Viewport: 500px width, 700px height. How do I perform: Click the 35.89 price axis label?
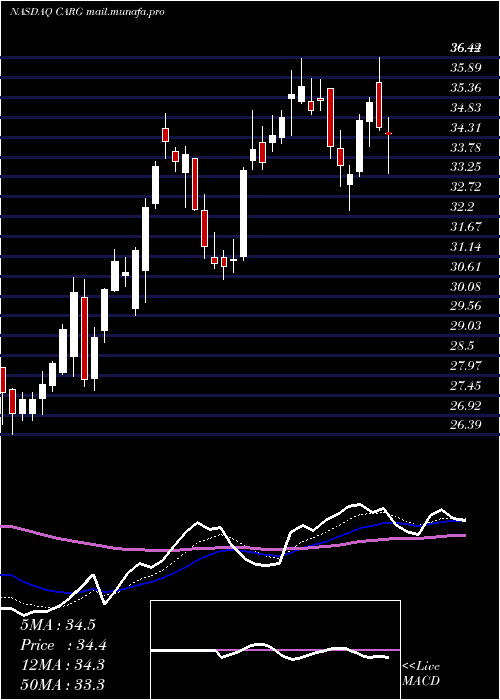click(465, 68)
